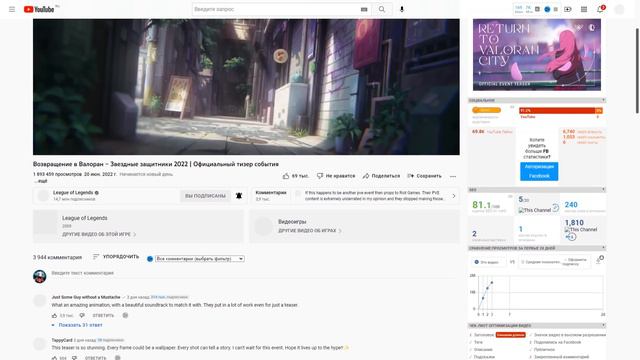
Task: Click the red warning badge beside Заголовок
Action: click(510, 335)
